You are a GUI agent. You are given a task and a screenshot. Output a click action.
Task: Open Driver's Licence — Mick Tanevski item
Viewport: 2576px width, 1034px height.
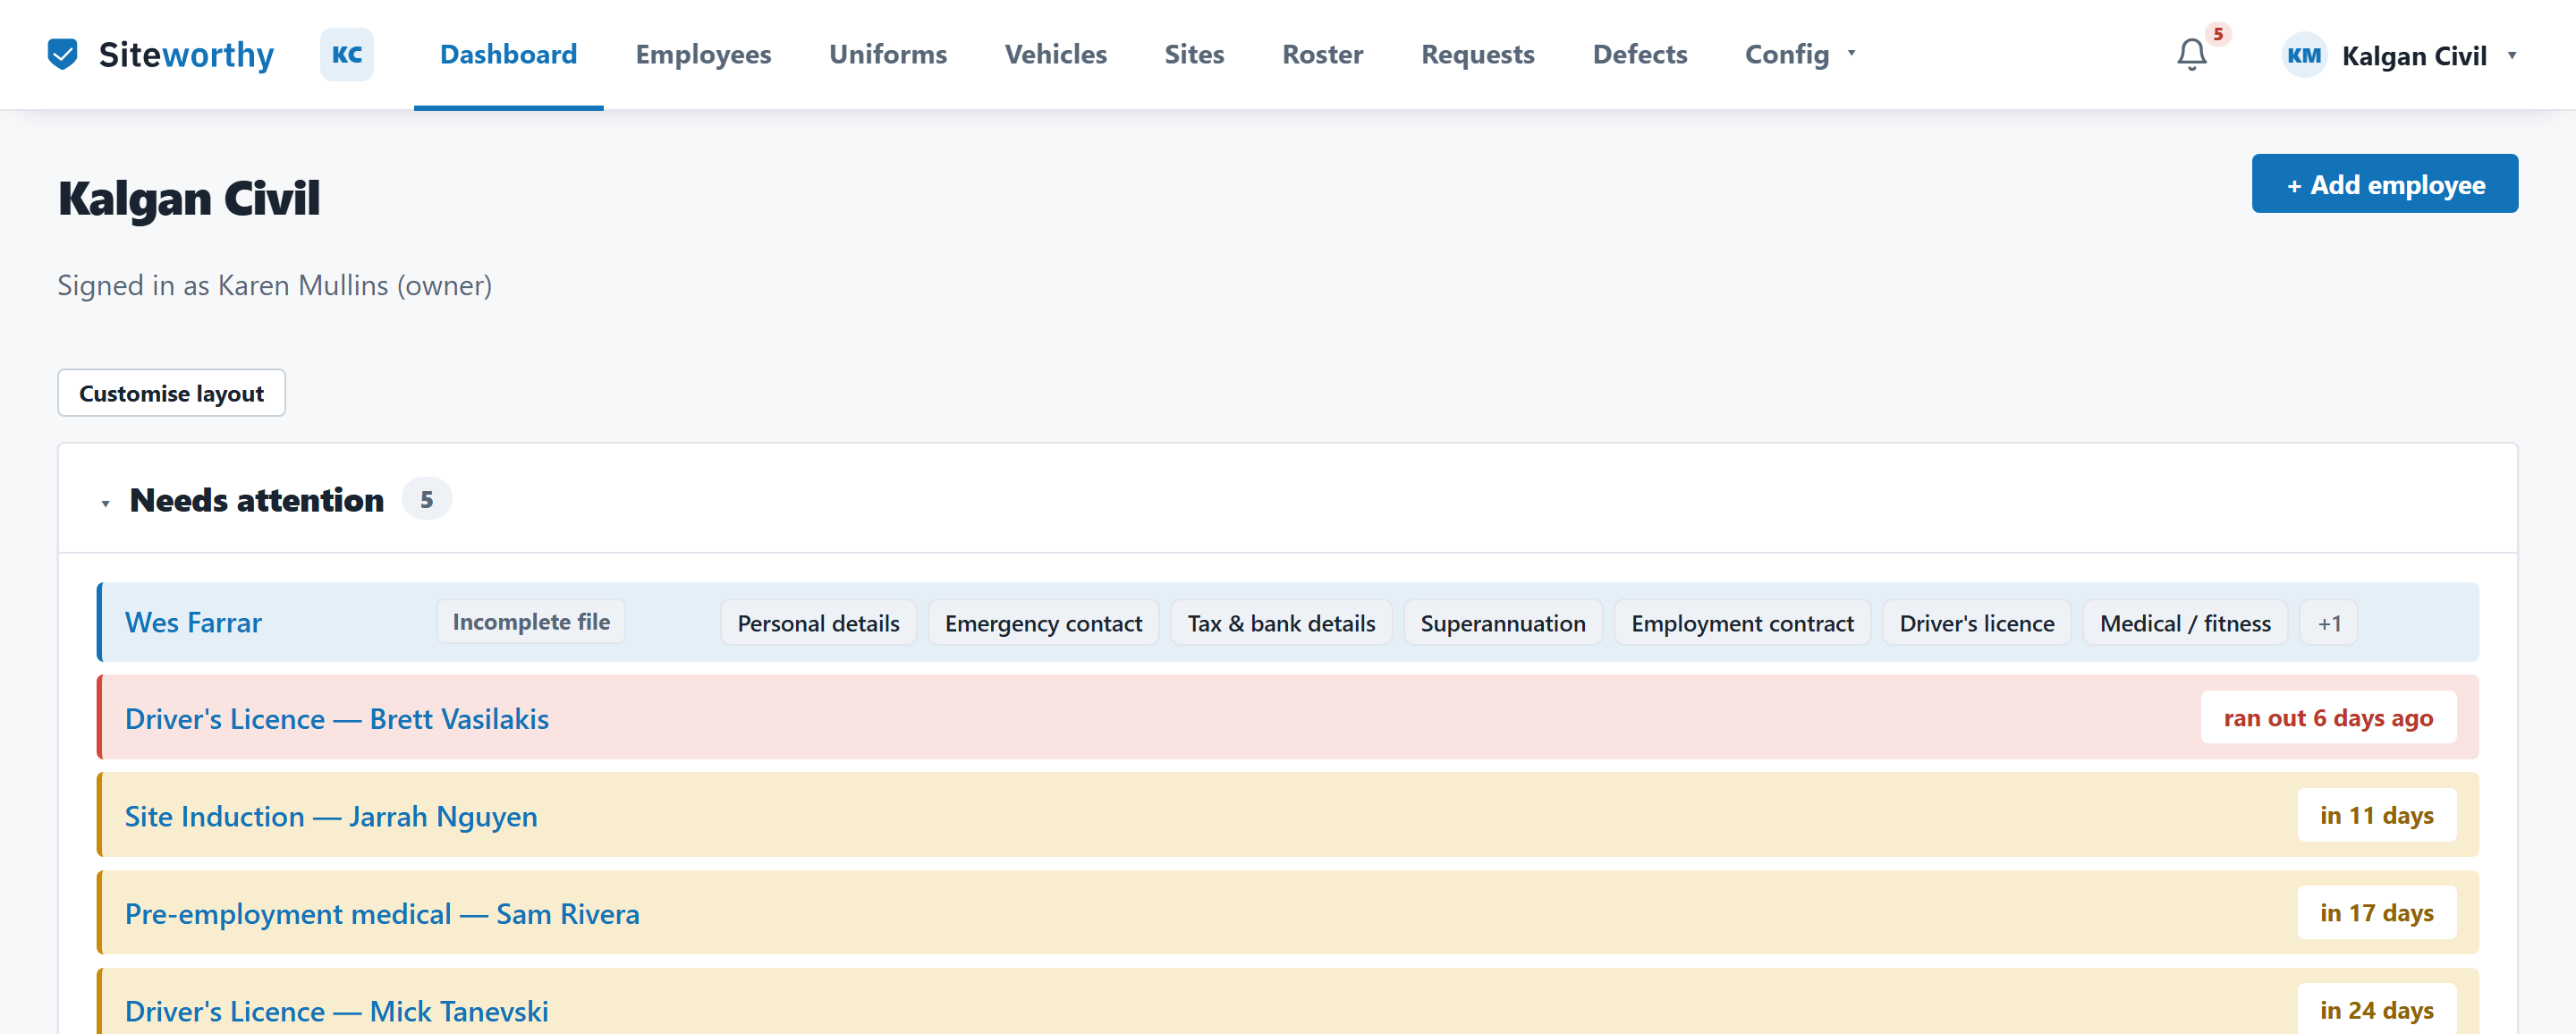pos(336,1011)
